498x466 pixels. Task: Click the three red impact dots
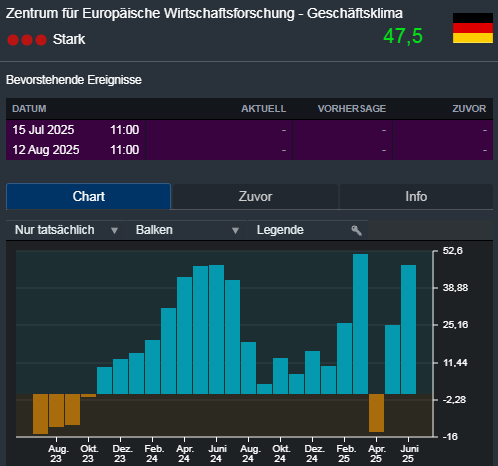click(27, 40)
